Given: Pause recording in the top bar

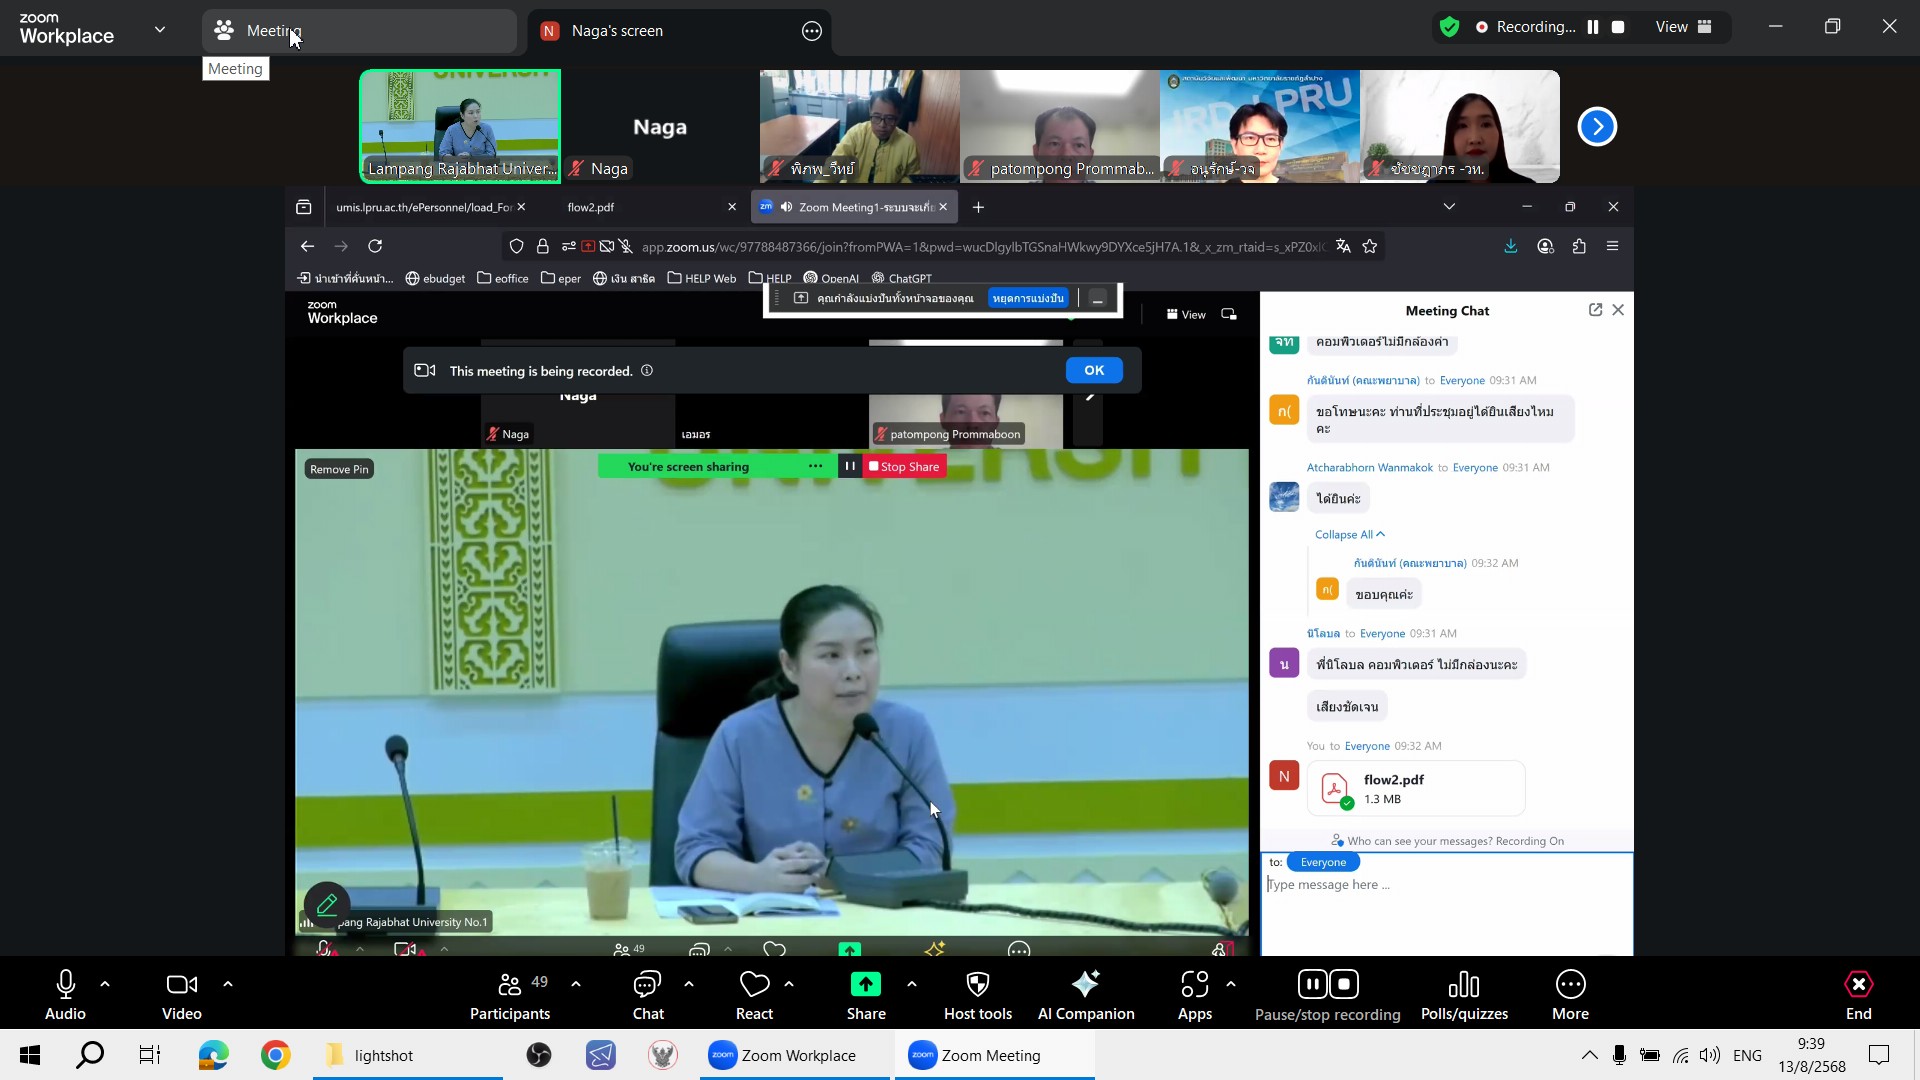Looking at the screenshot, I should coord(1593,27).
